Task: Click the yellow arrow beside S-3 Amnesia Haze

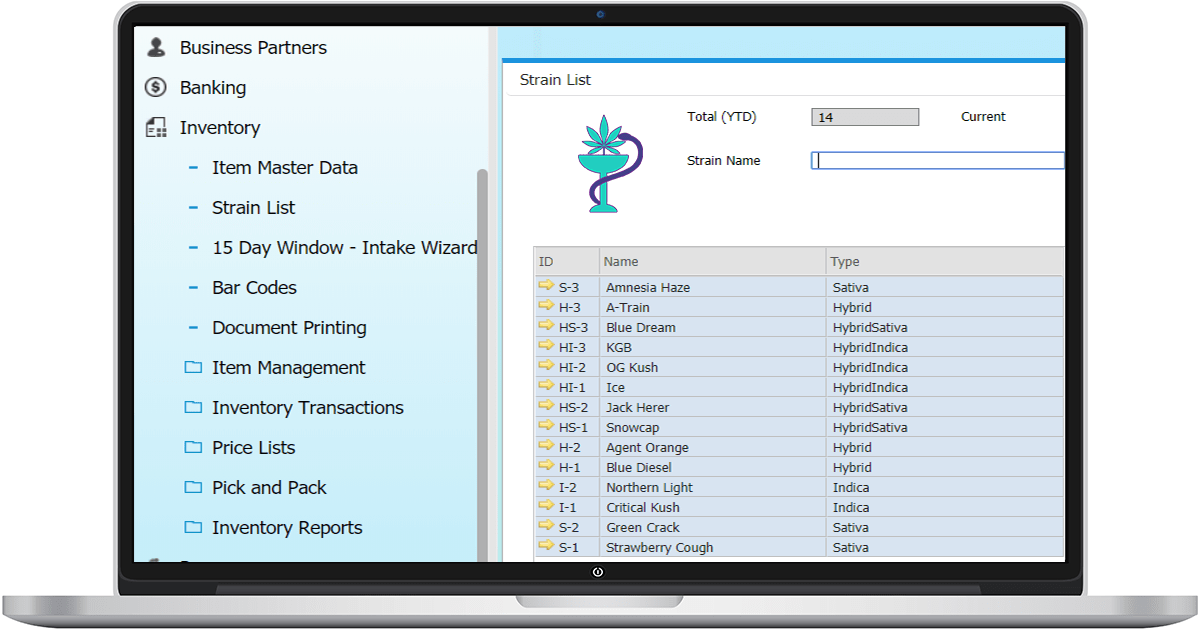Action: [546, 286]
